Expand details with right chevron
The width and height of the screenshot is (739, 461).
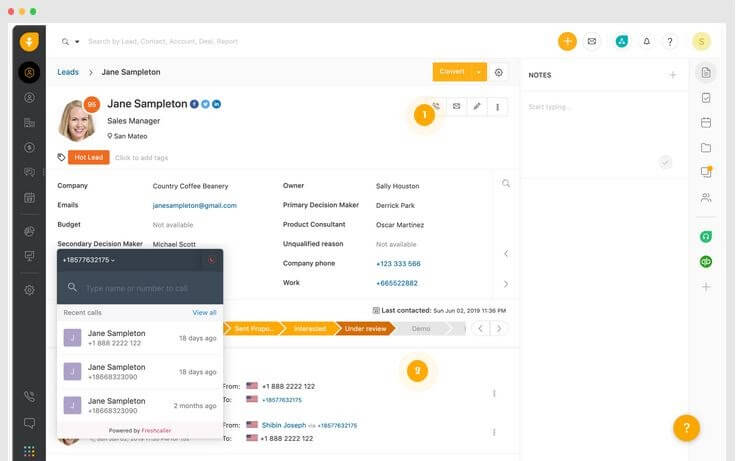coord(506,284)
